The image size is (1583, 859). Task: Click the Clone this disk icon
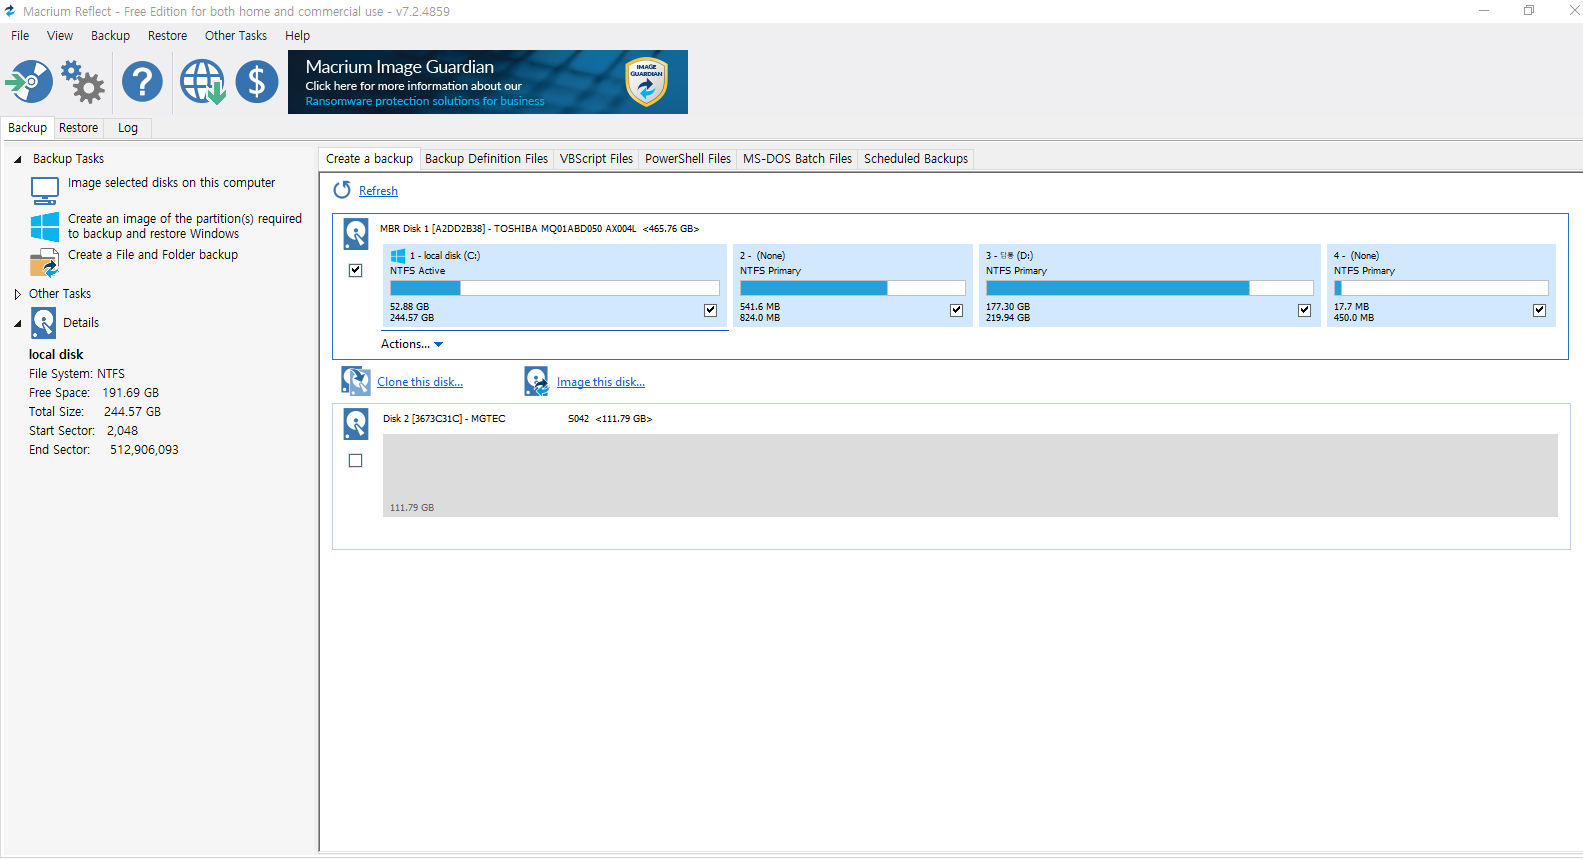pyautogui.click(x=356, y=381)
